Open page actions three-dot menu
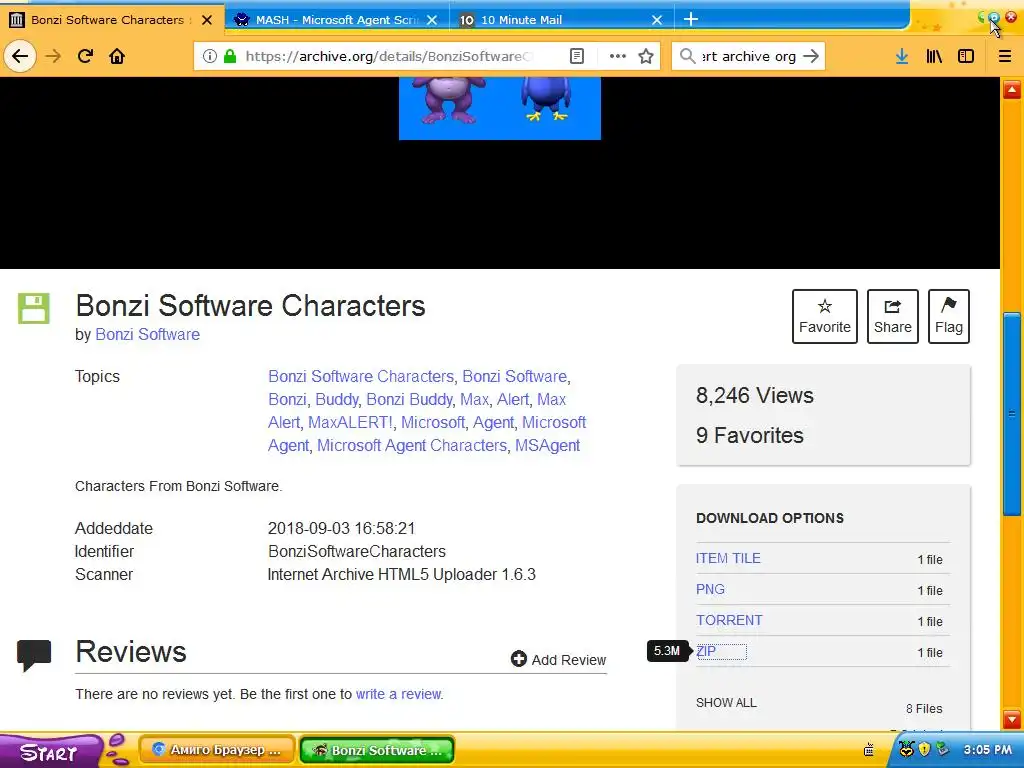This screenshot has height=768, width=1024. 617,56
